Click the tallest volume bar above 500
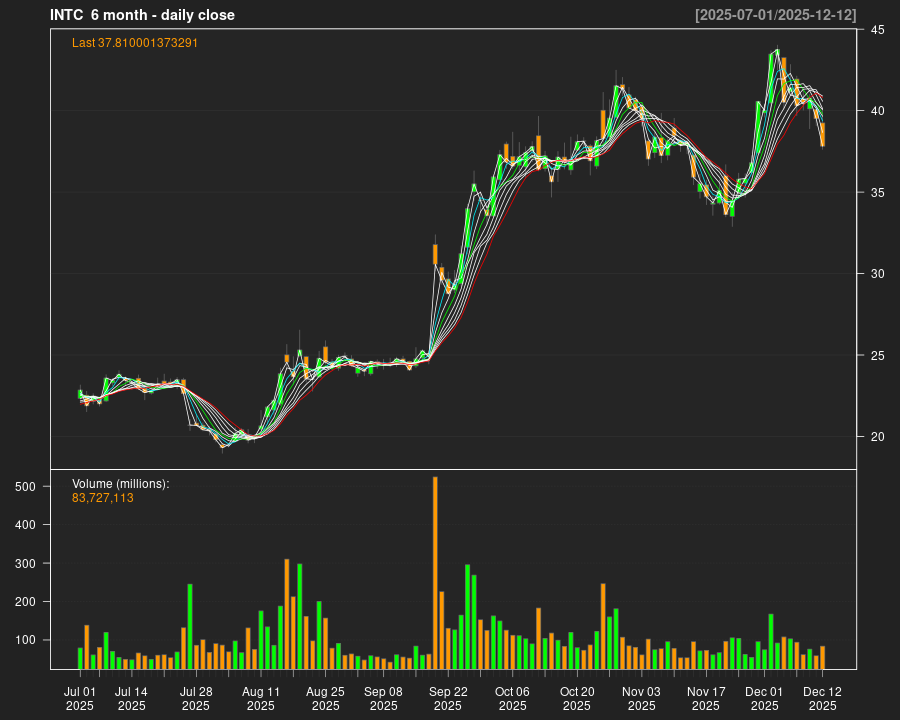Viewport: 900px width, 720px height. [x=435, y=572]
